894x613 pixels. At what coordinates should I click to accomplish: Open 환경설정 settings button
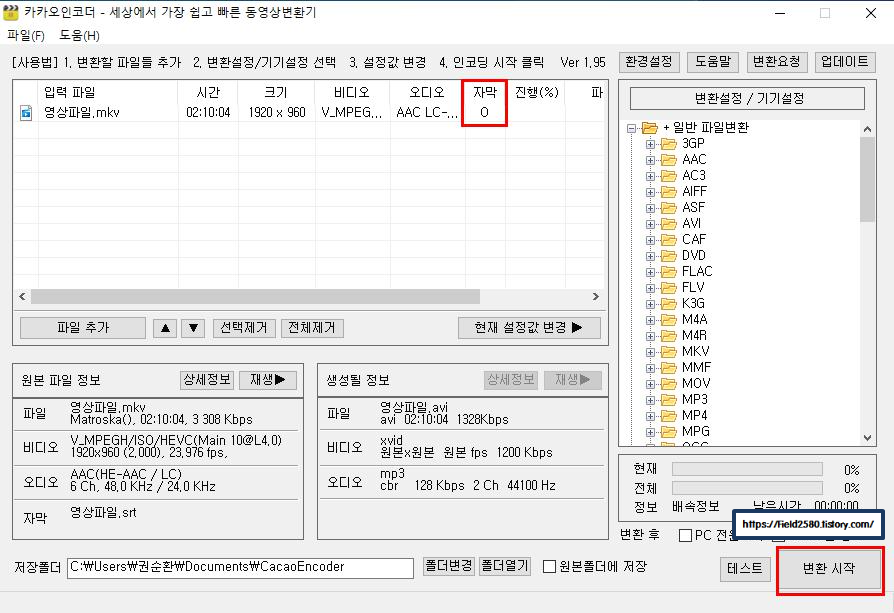click(x=649, y=62)
